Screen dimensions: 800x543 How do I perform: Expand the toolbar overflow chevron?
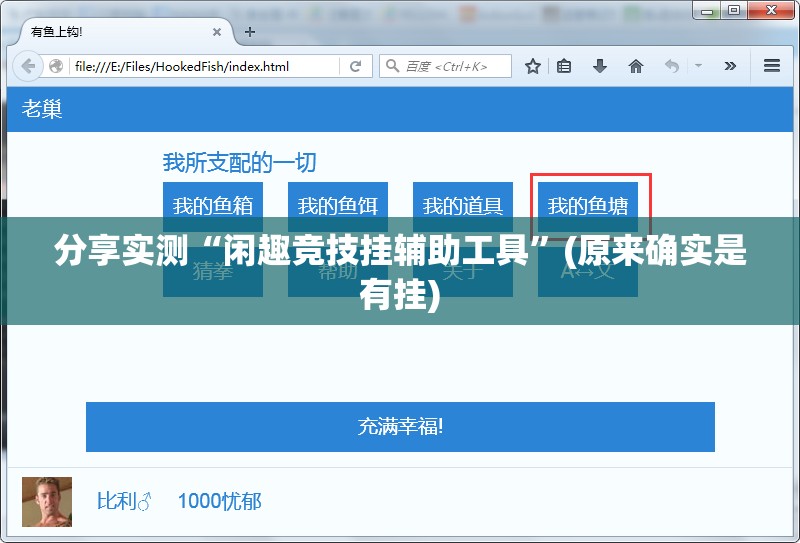pos(730,67)
